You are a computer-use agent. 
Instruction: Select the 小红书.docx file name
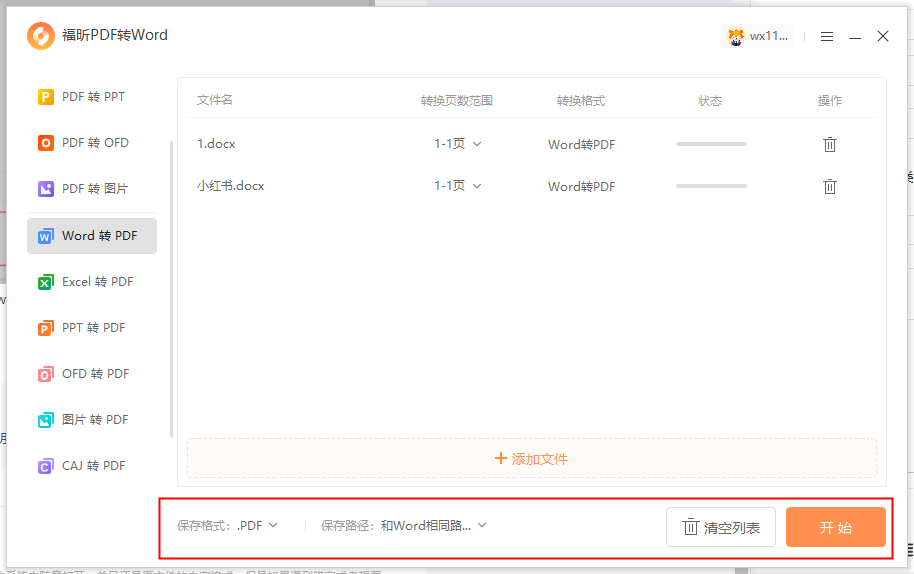click(x=231, y=186)
